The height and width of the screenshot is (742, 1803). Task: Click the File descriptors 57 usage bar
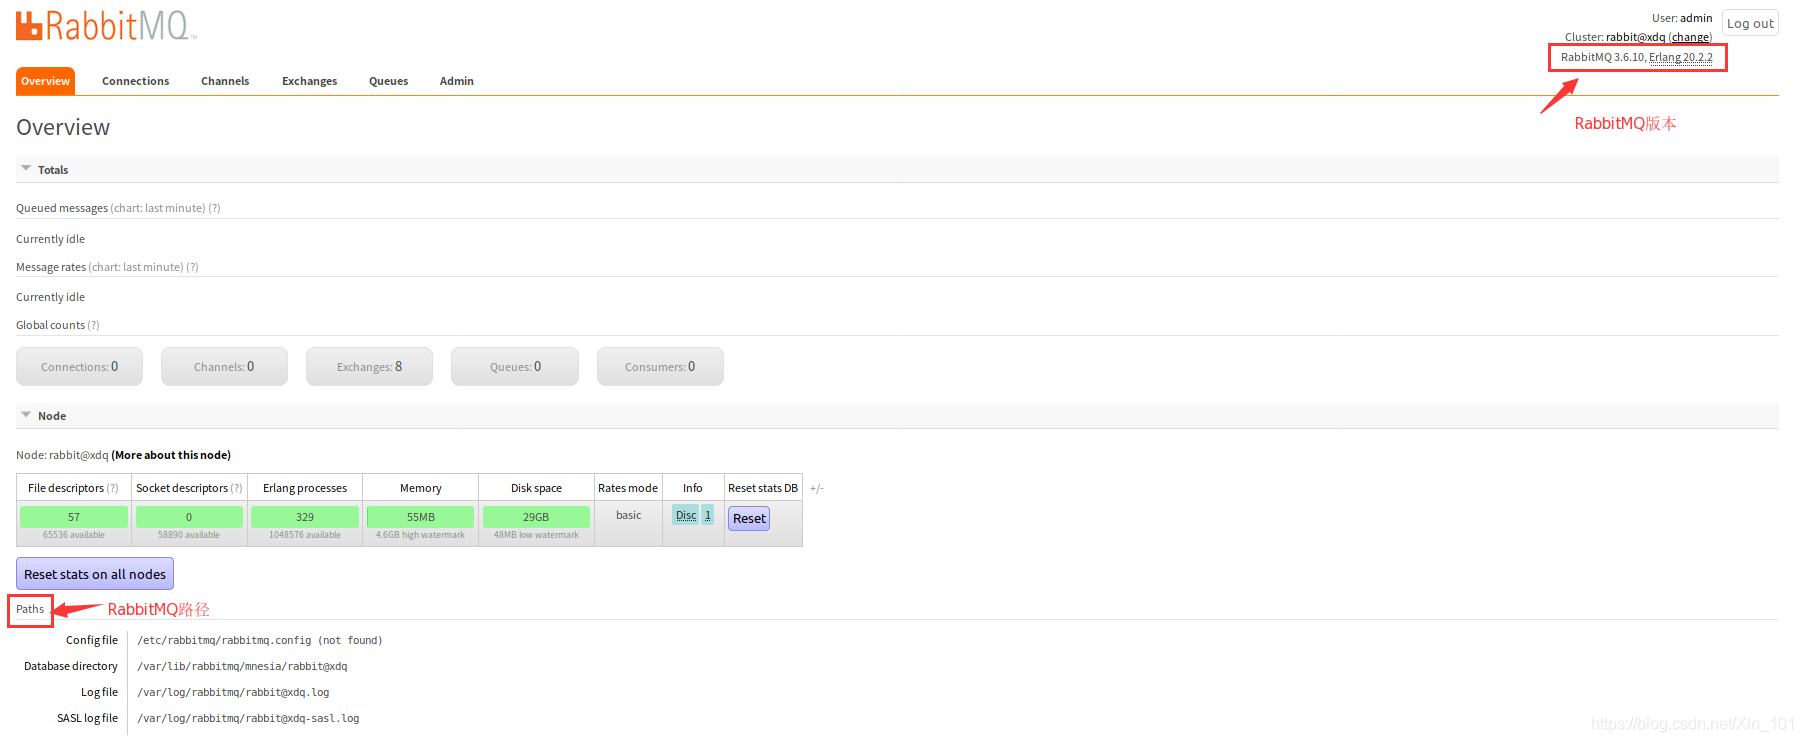(74, 517)
